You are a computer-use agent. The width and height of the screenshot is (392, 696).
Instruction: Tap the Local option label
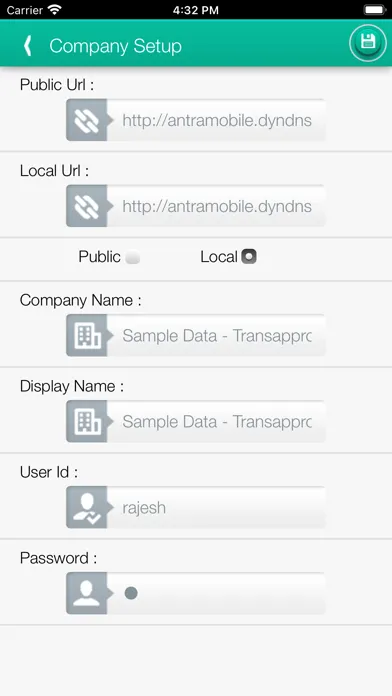[x=219, y=257]
